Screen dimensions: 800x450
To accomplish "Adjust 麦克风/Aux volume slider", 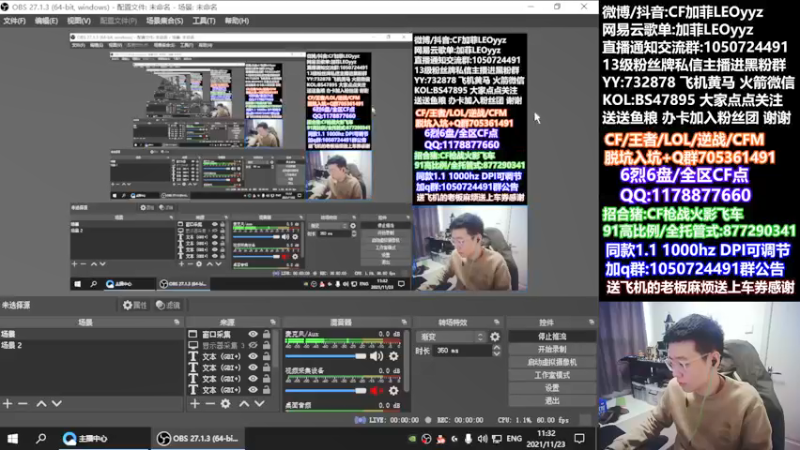I will 326,356.
